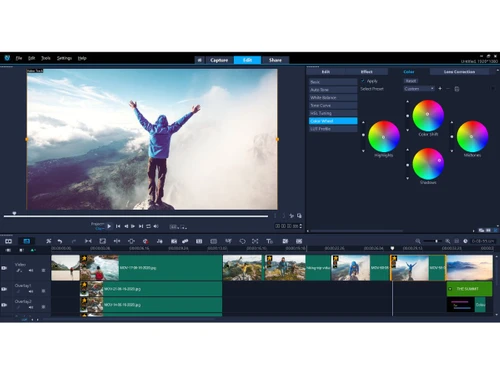The height and width of the screenshot is (375, 500).
Task: Toggle repeat playback
Action: [x=148, y=226]
